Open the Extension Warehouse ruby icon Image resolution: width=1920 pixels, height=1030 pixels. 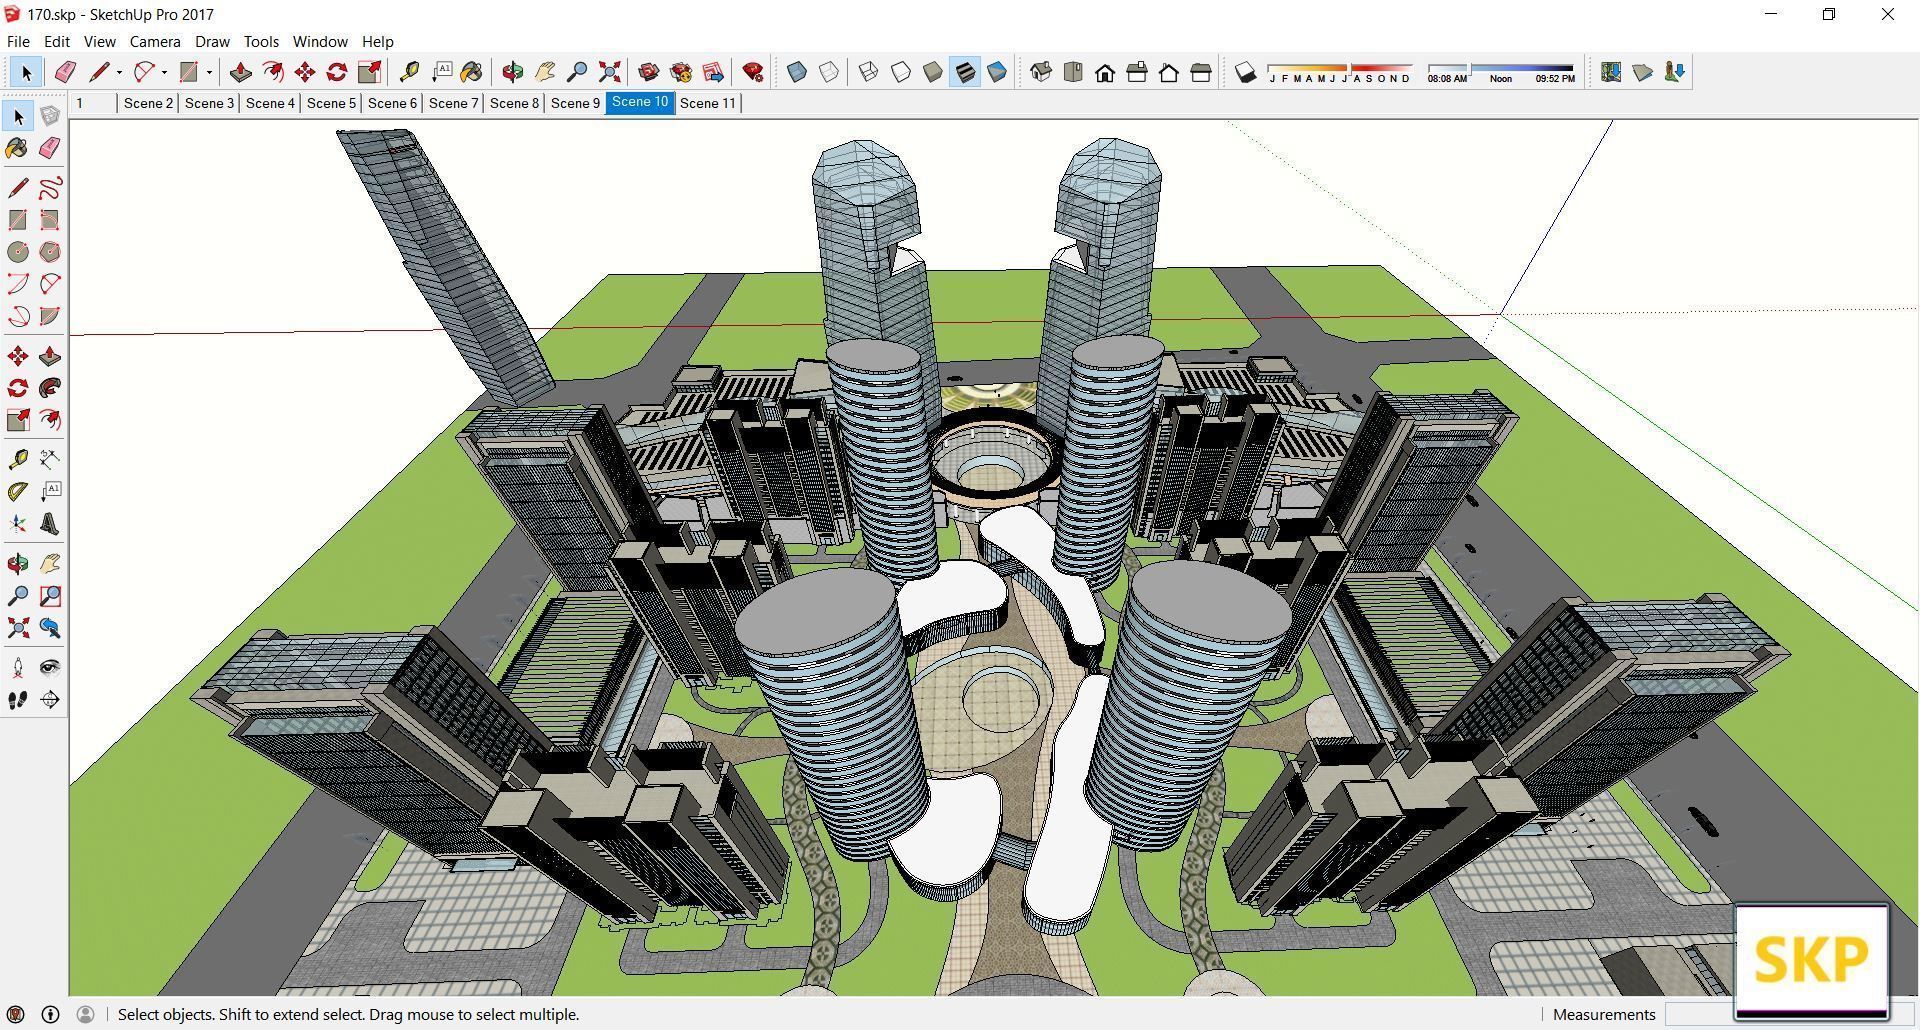753,72
